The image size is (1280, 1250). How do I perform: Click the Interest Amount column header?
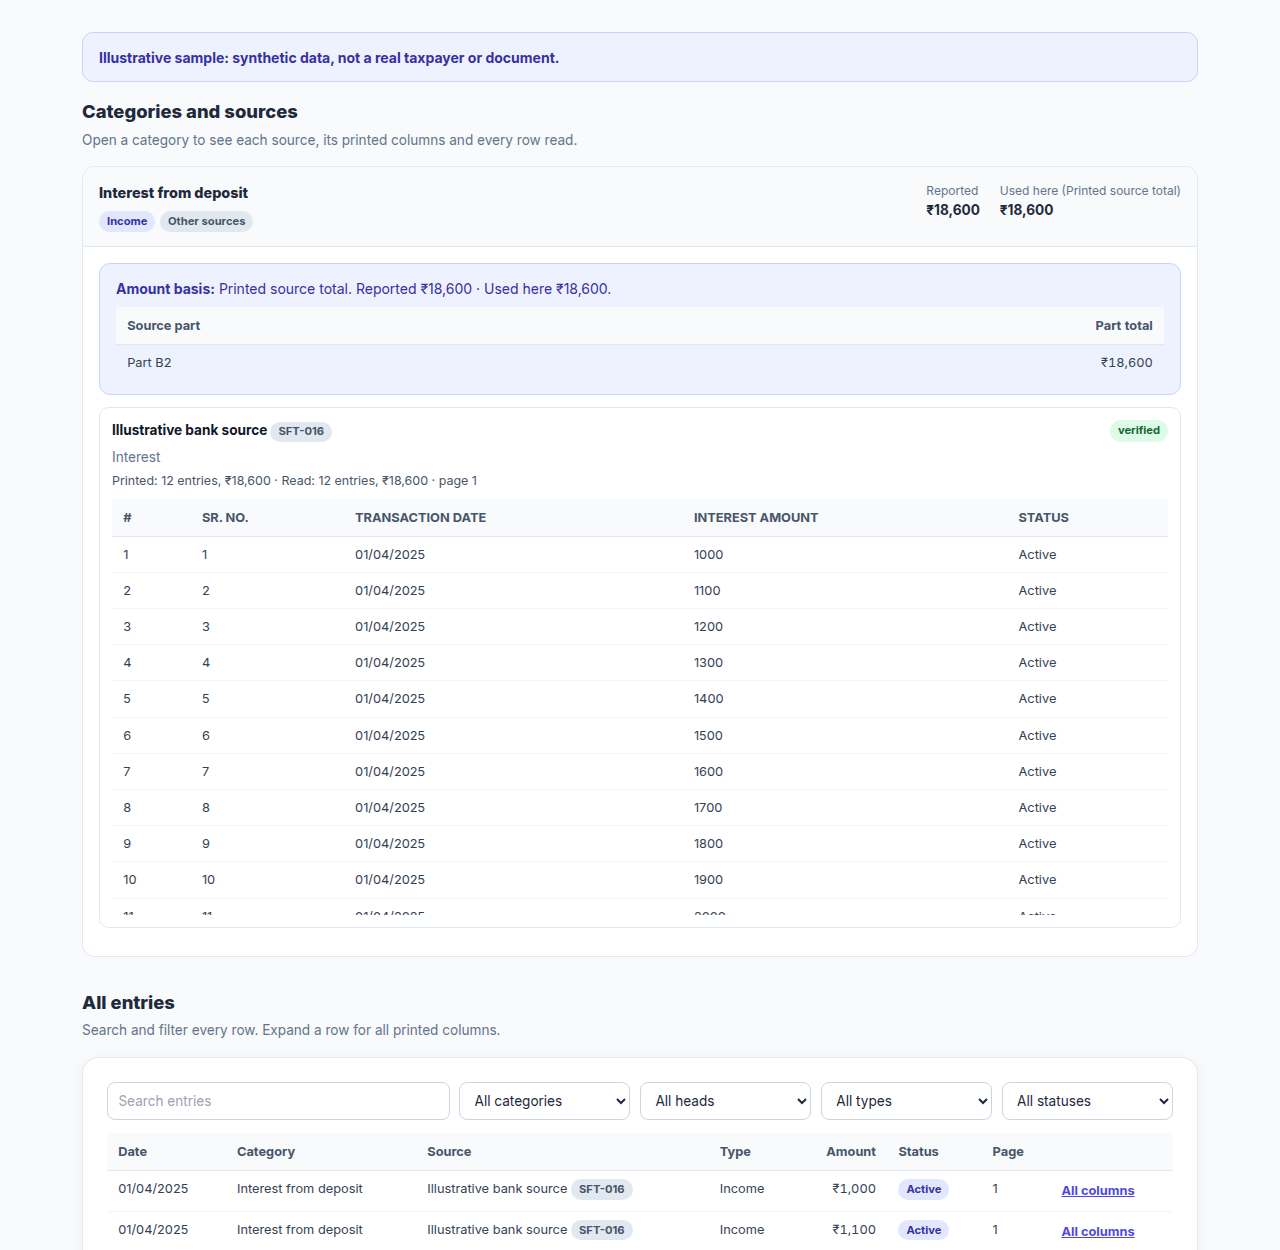click(756, 518)
